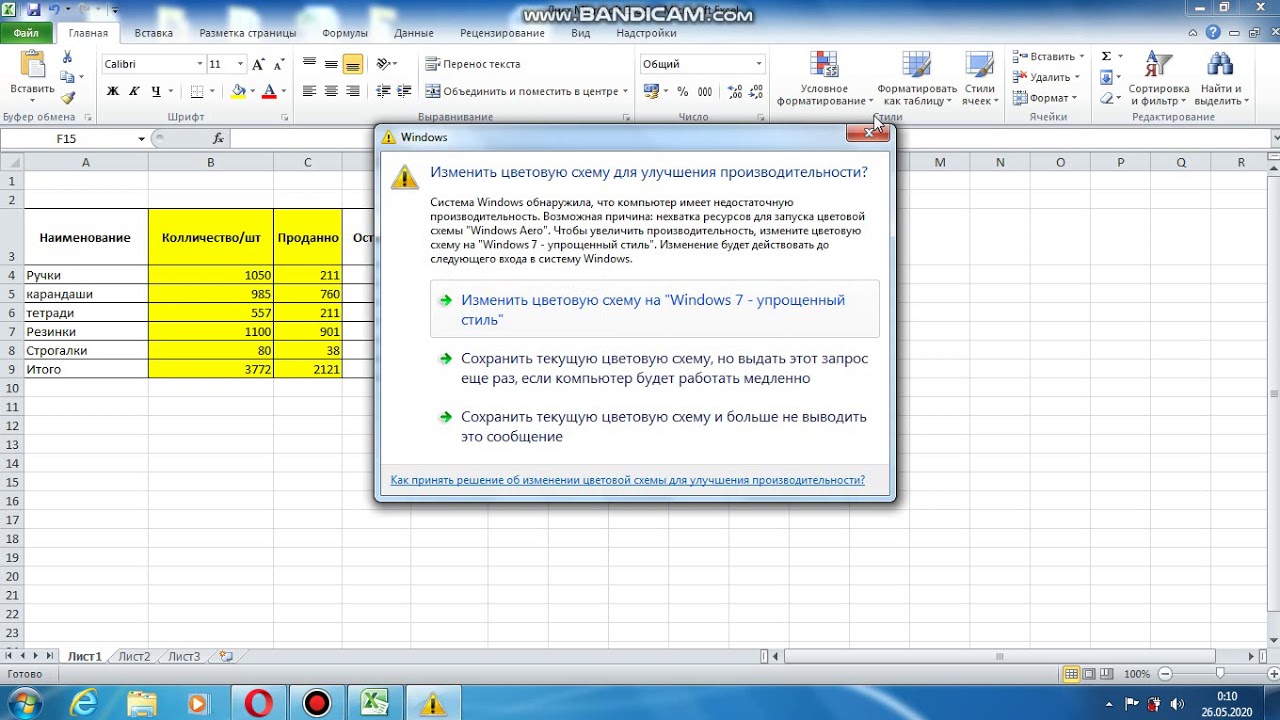Viewport: 1280px width, 720px height.
Task: Switch to the Формулы tab
Action: click(x=345, y=33)
